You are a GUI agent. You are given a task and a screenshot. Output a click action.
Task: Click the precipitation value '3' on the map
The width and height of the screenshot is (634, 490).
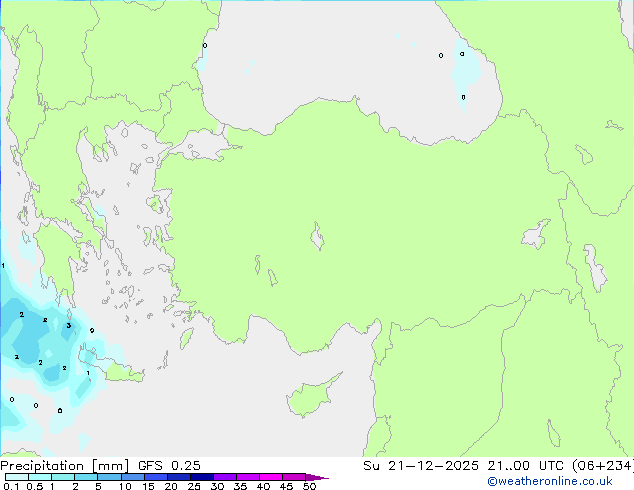(x=69, y=325)
